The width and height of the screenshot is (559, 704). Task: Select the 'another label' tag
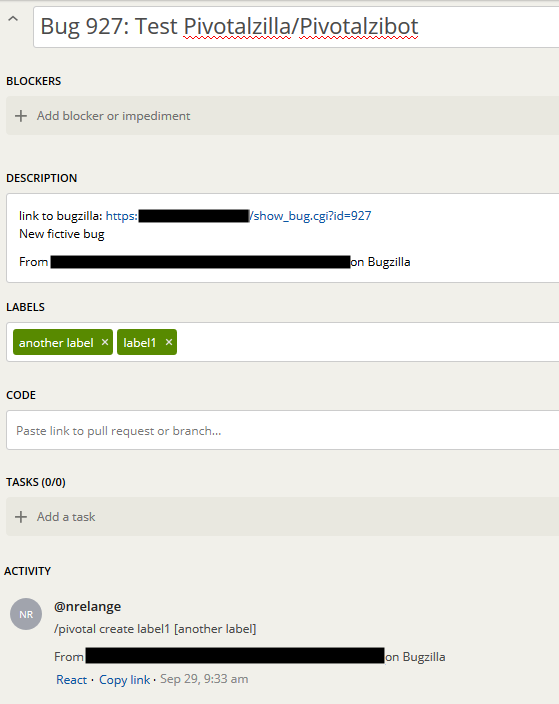[56, 343]
